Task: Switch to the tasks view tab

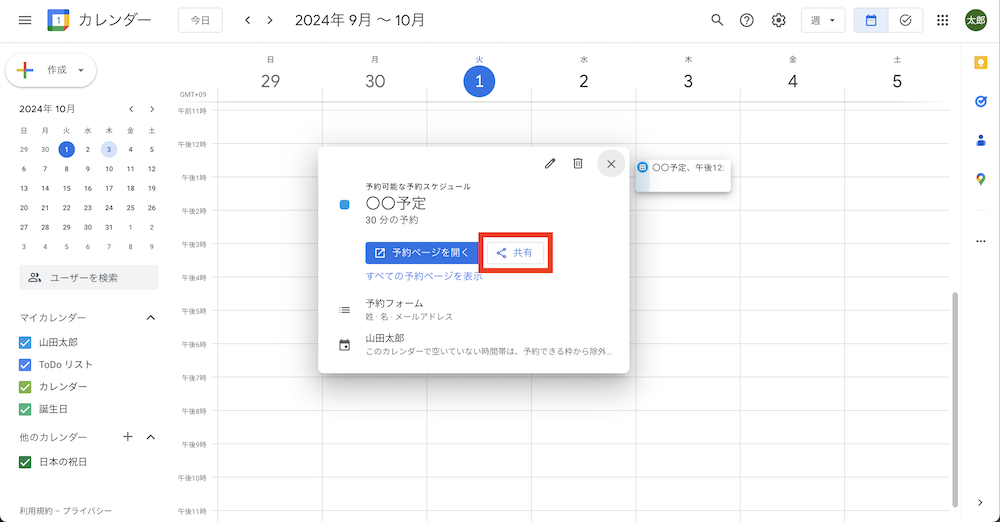Action: click(905, 20)
